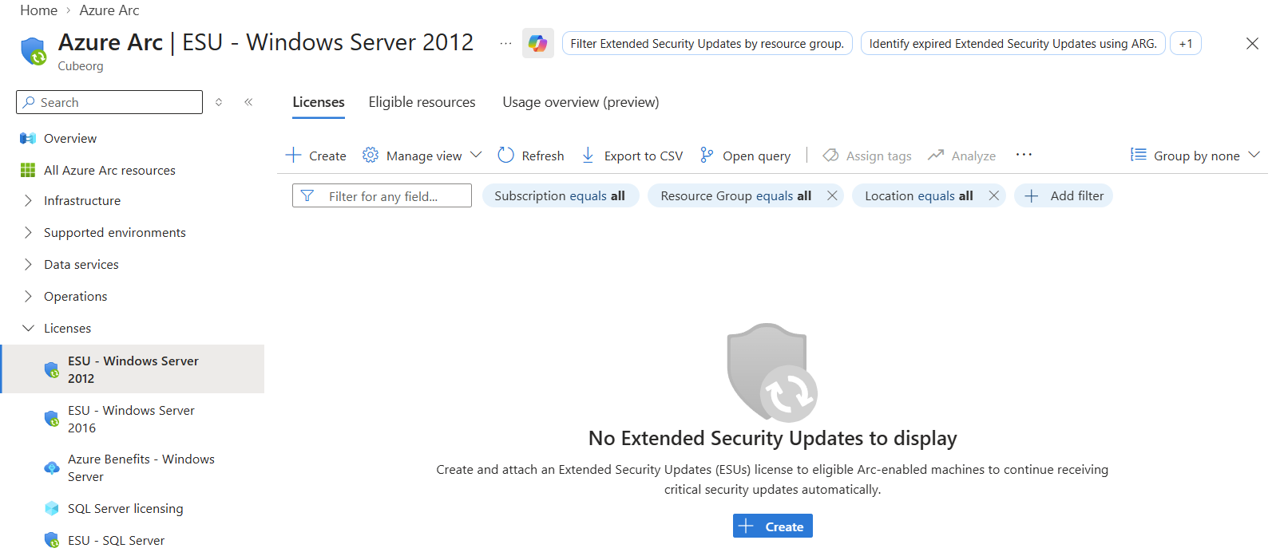Click the Copilot icon in the header
The height and width of the screenshot is (552, 1280).
(538, 44)
